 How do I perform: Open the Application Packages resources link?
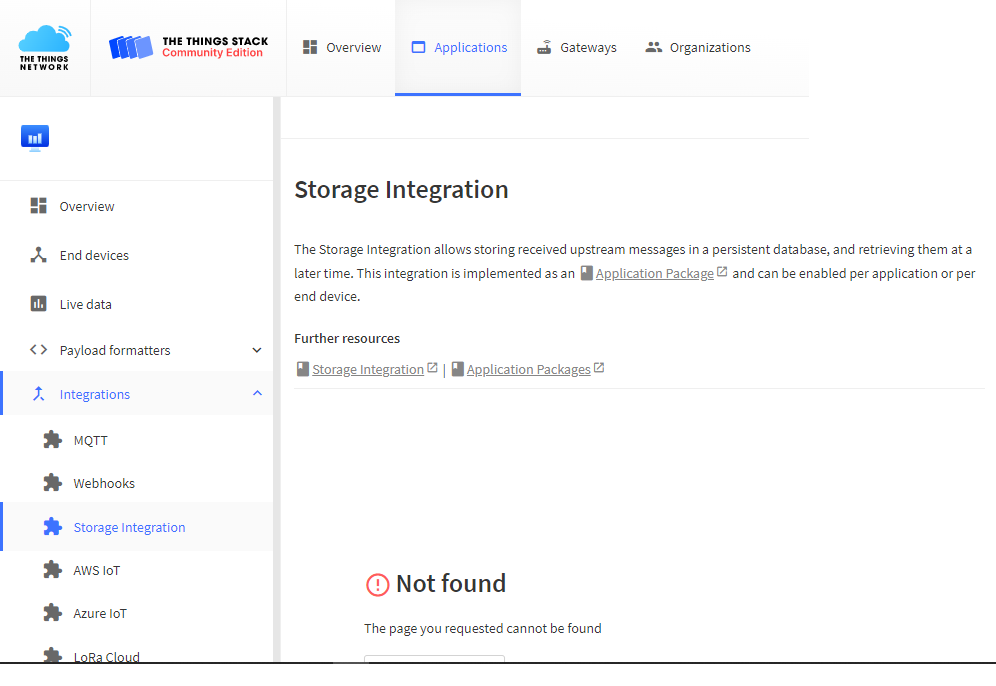click(528, 369)
